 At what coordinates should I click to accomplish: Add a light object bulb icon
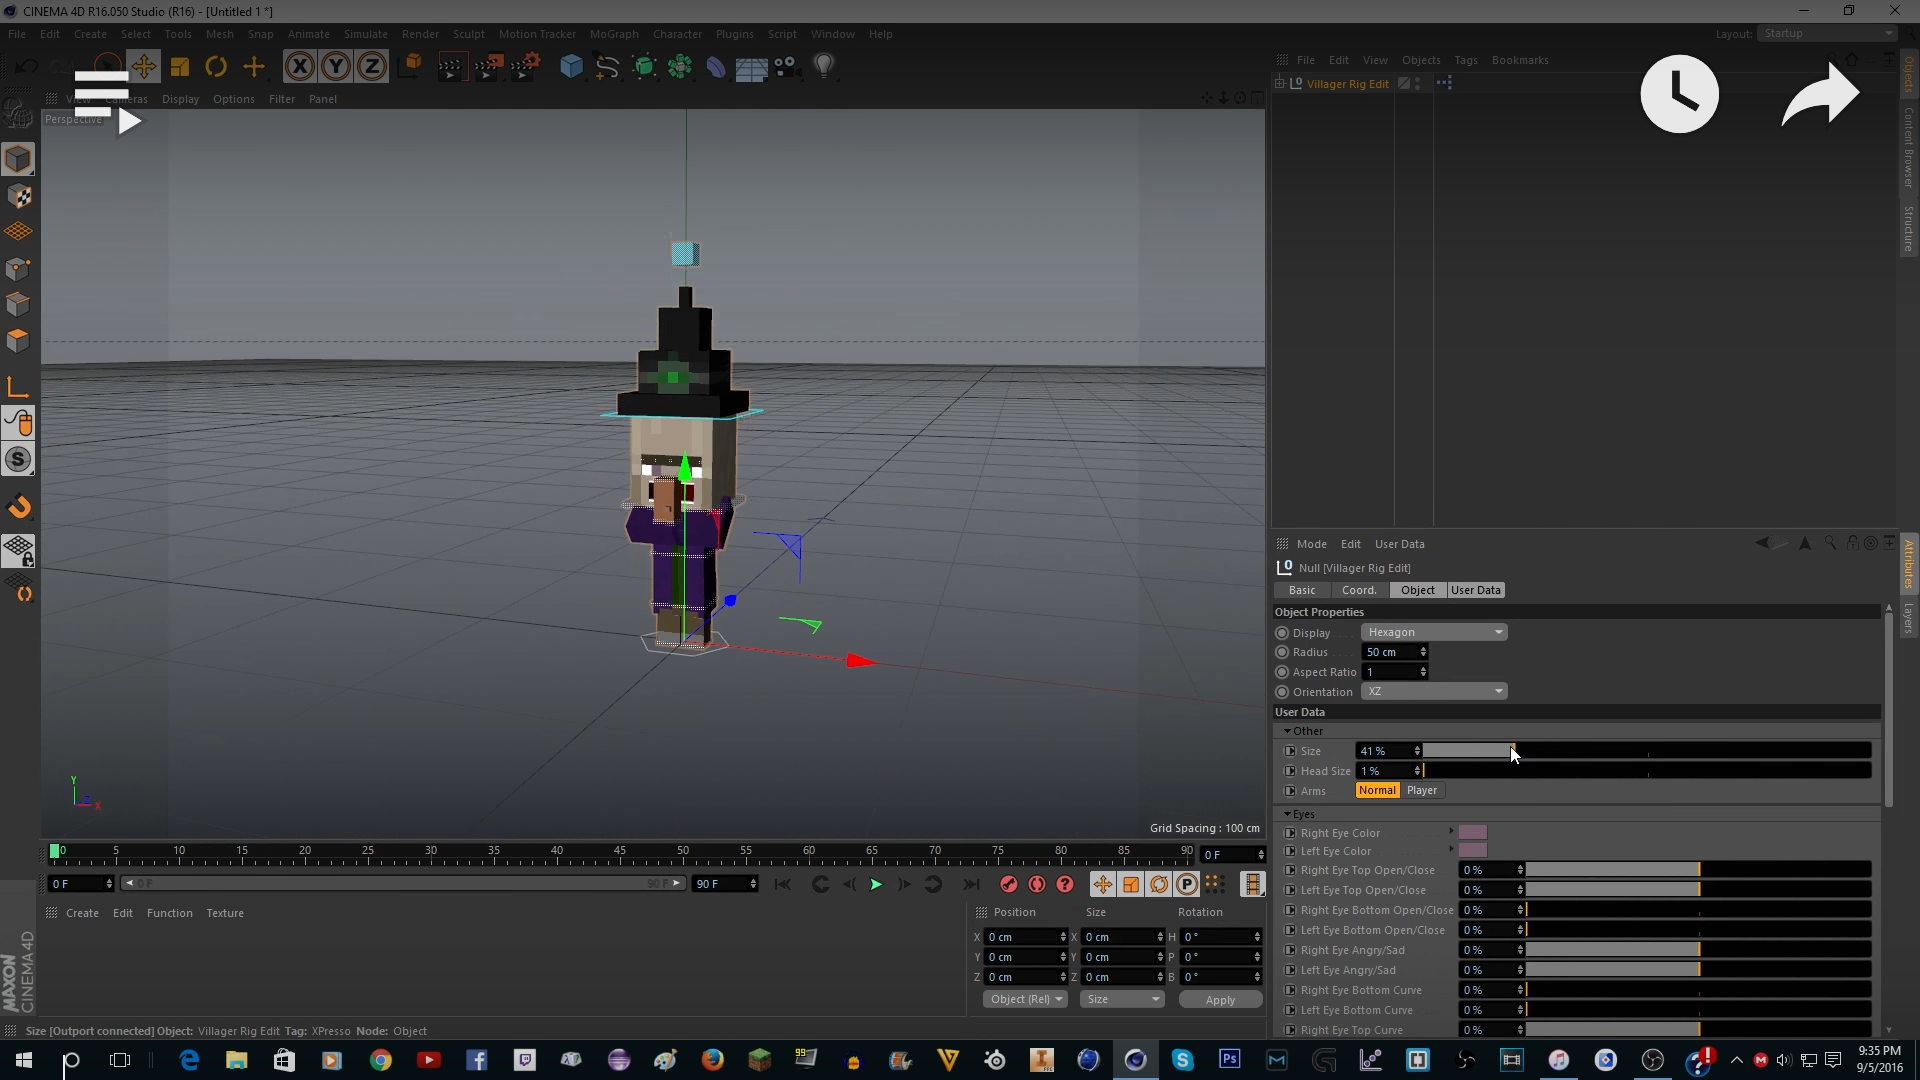coord(823,67)
